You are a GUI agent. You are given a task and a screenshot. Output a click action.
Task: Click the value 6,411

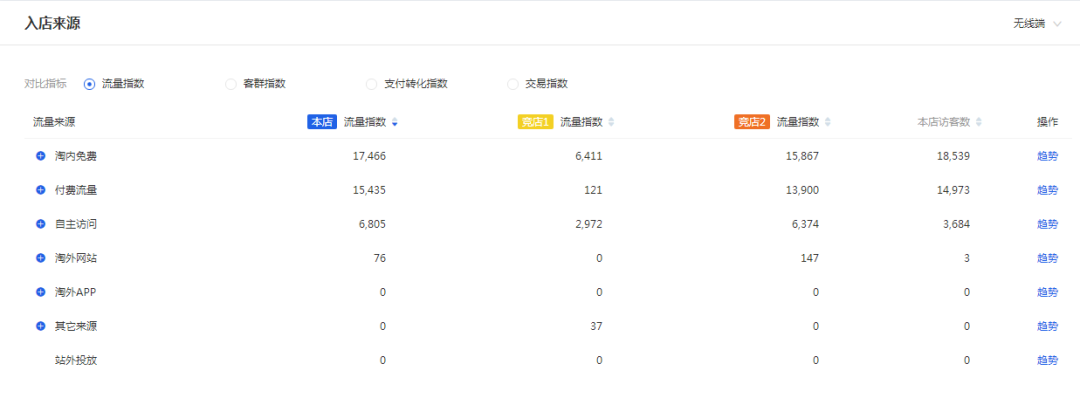[588, 156]
